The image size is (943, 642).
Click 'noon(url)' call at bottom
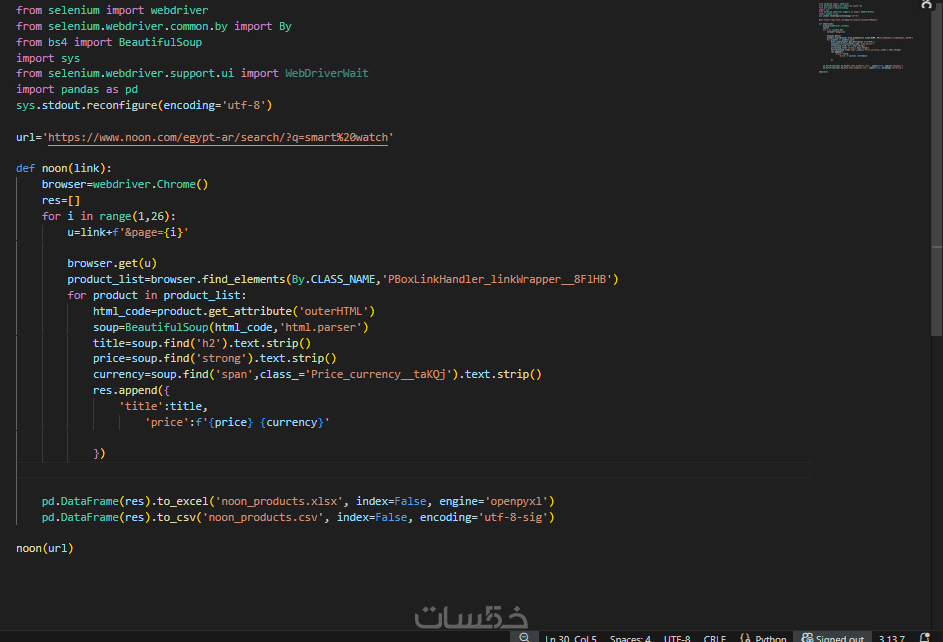[x=45, y=548]
